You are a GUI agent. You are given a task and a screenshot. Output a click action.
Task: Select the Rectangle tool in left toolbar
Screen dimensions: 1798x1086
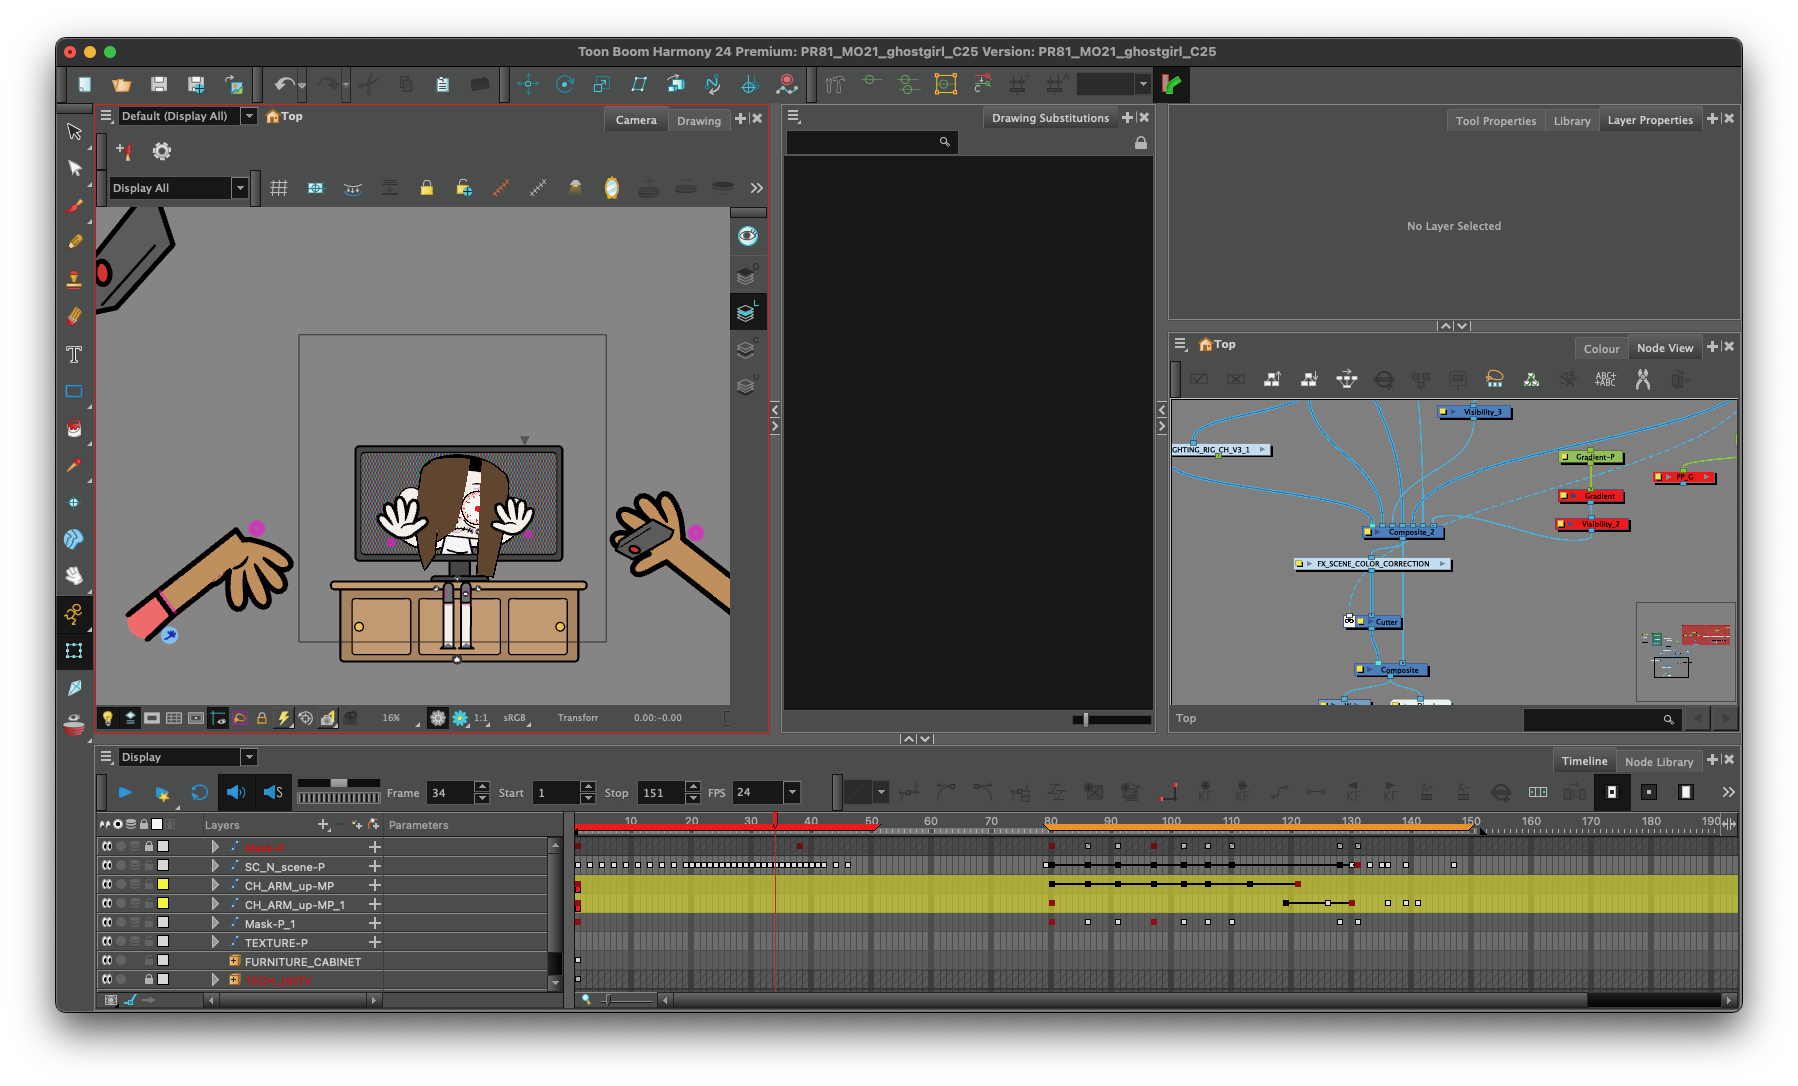tap(74, 391)
